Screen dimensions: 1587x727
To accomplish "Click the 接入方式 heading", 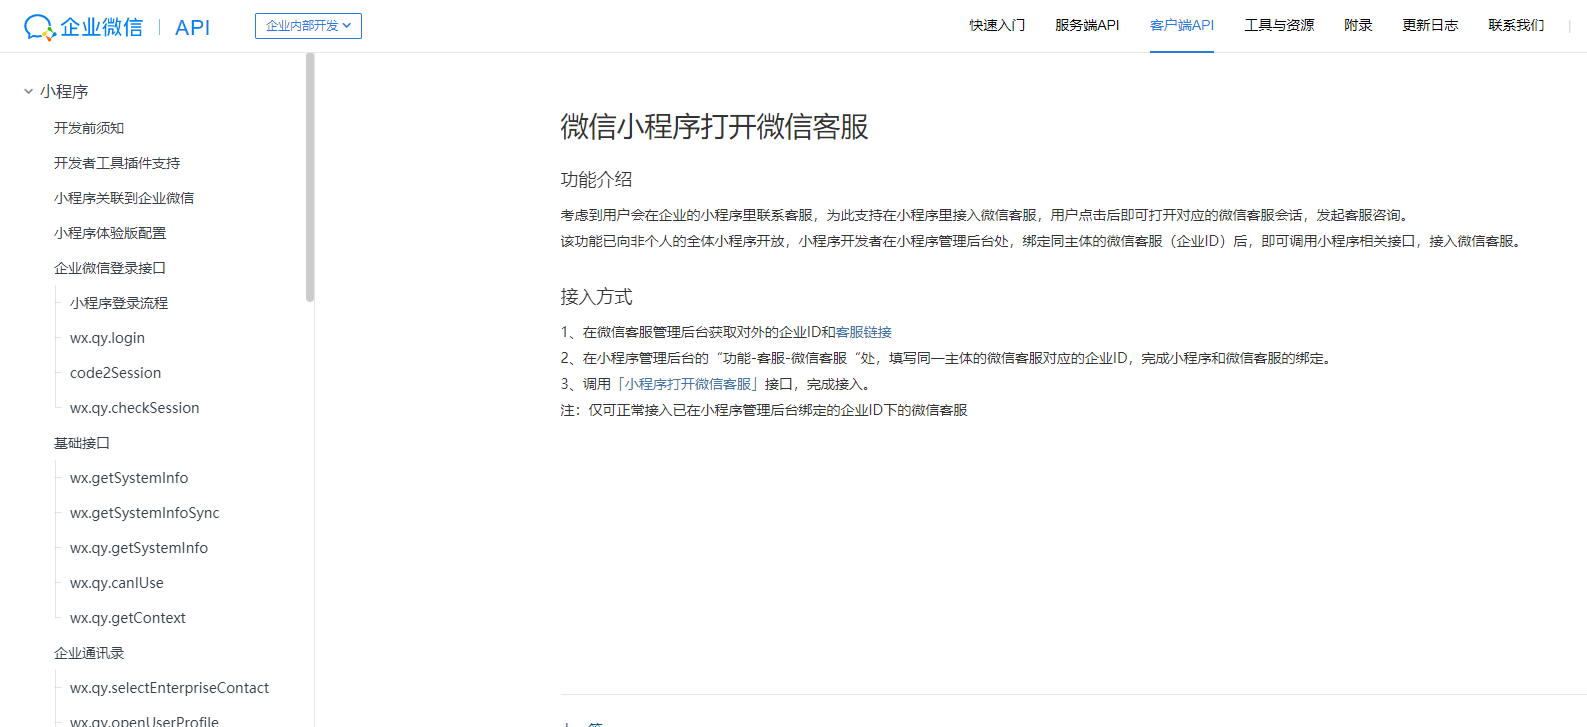I will click(x=596, y=297).
